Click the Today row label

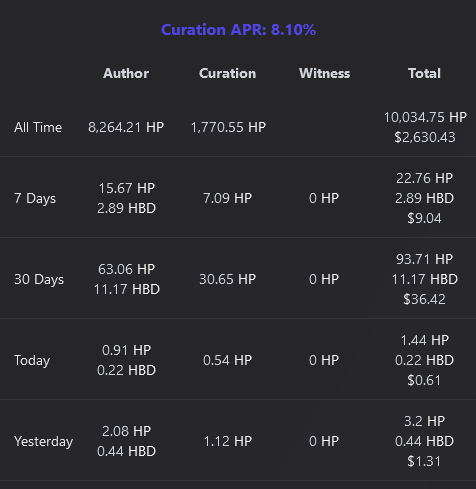click(32, 360)
